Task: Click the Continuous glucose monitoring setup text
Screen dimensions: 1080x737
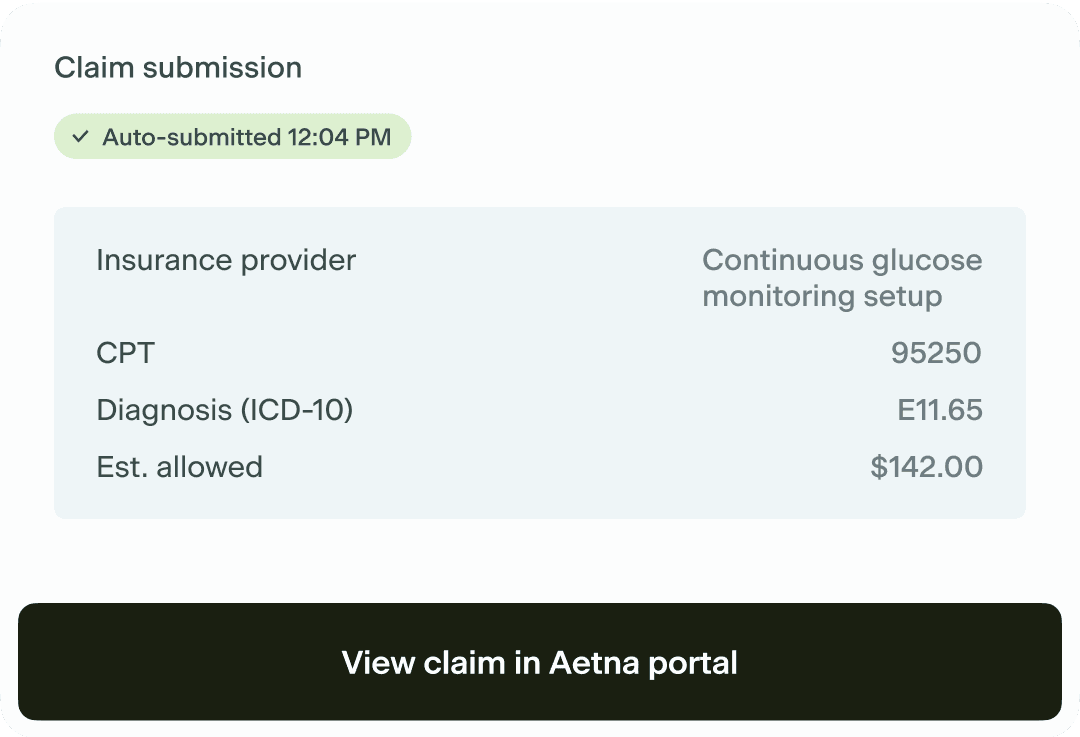Action: point(842,278)
